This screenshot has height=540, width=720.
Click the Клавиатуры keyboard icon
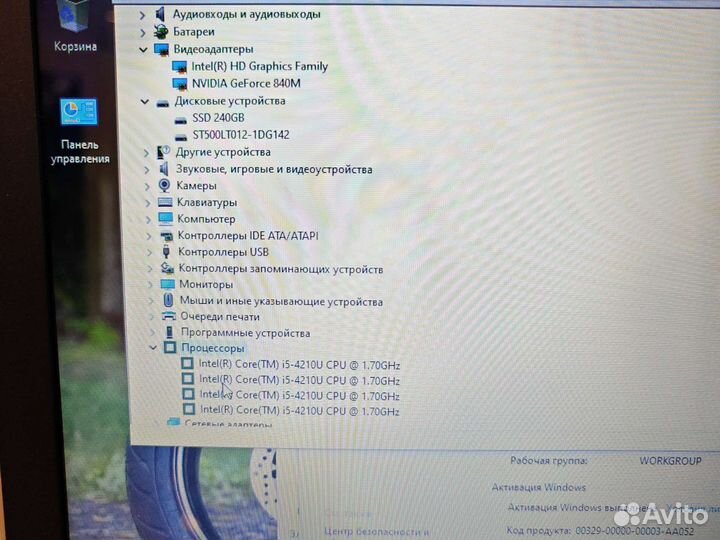(x=165, y=202)
